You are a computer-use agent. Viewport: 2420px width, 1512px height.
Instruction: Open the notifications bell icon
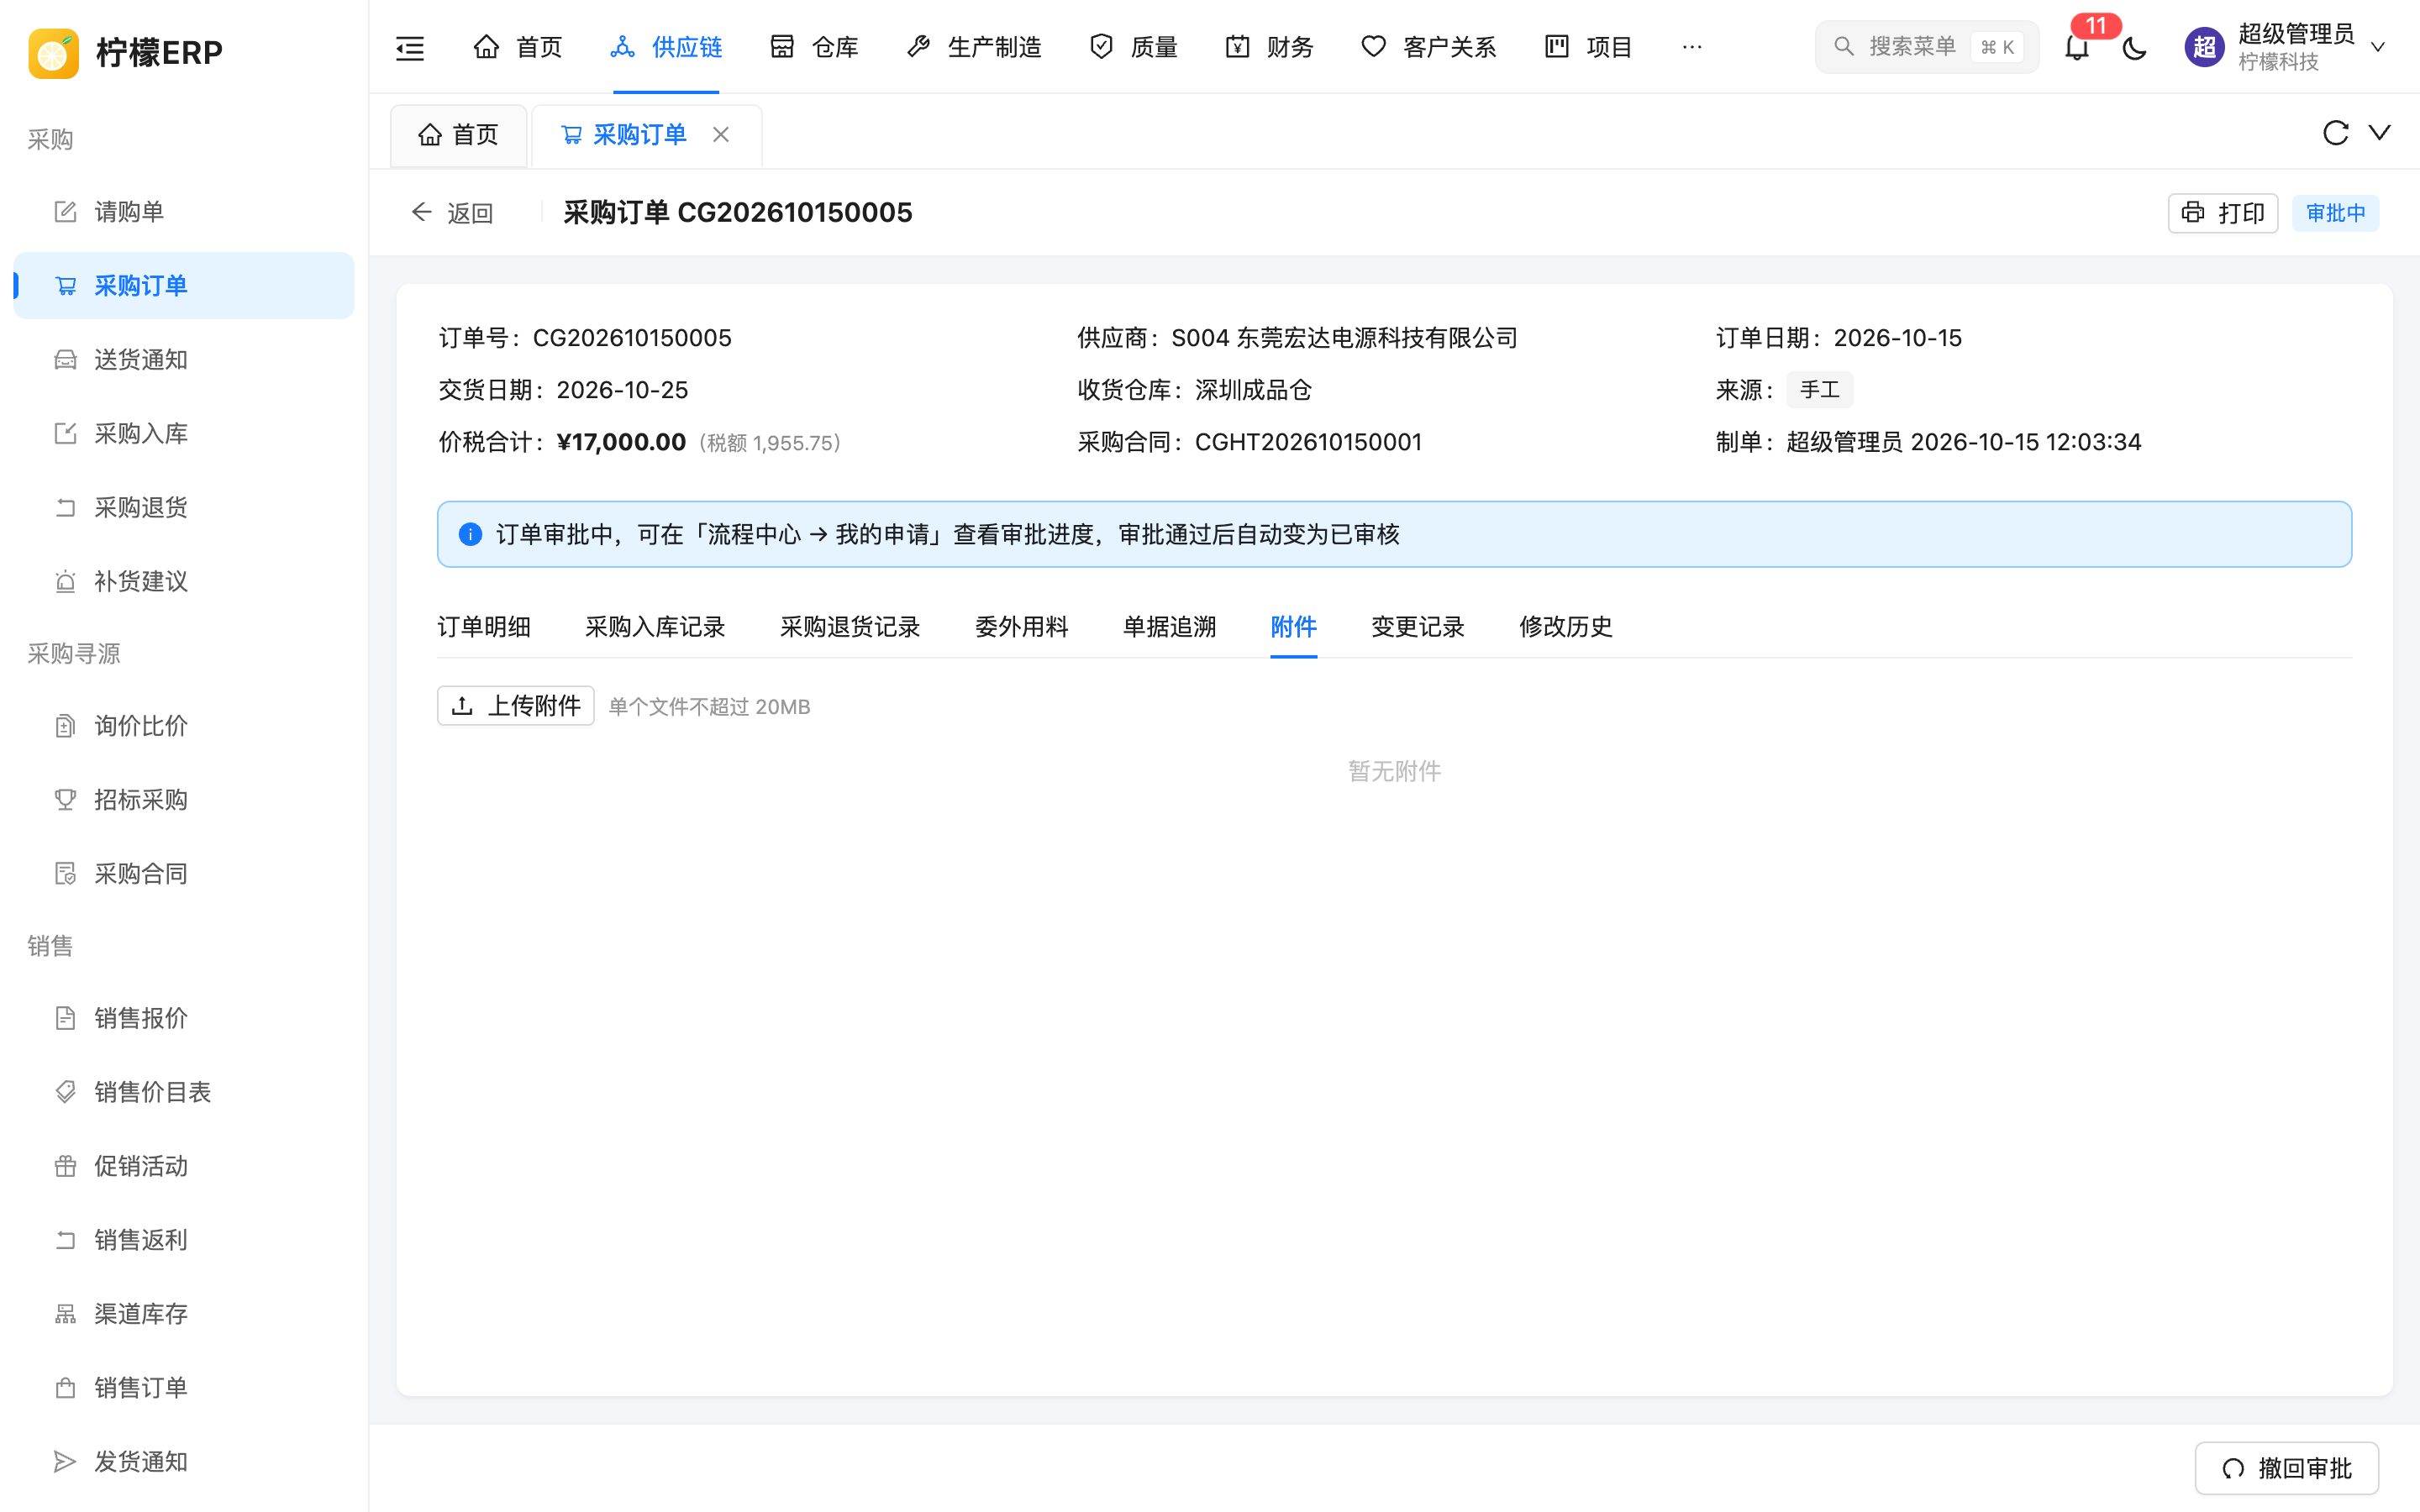click(2077, 47)
